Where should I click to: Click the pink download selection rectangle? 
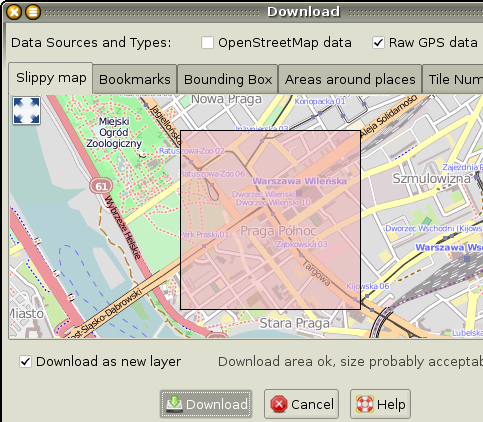tap(270, 220)
